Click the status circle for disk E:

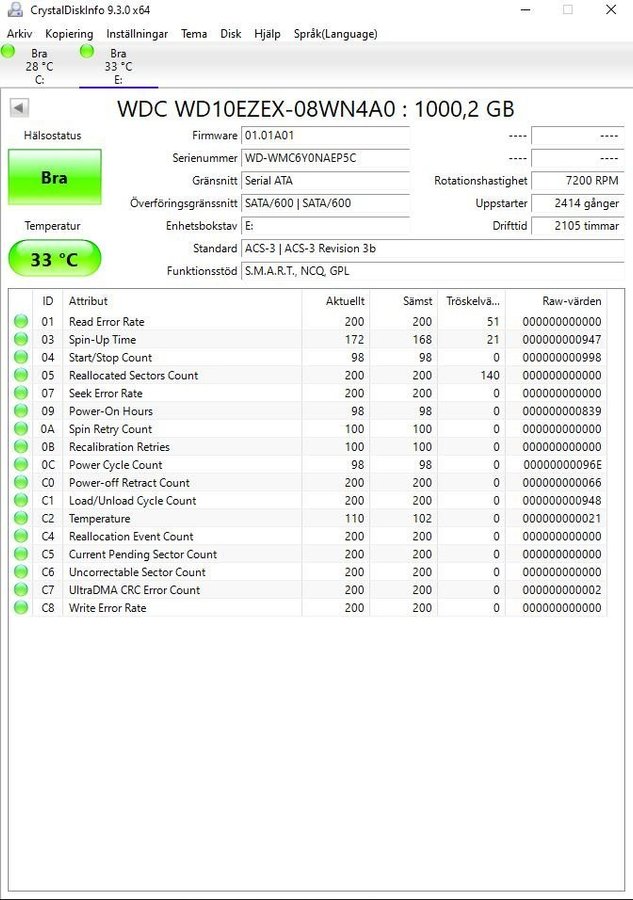point(87,52)
